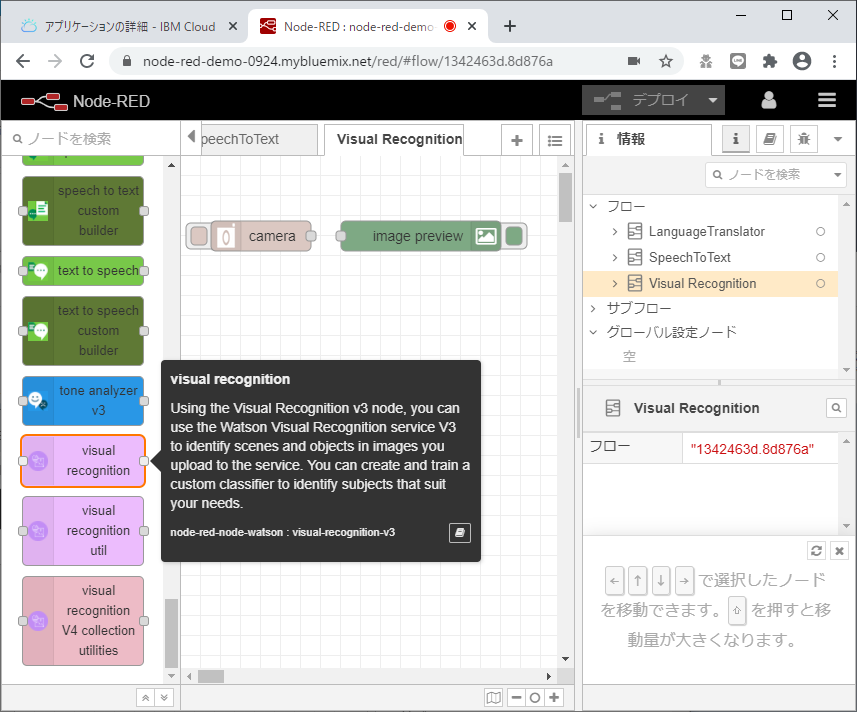Select the visual recognition V4 collection utilities node
Viewport: 857px width, 712px height.
pyautogui.click(x=82, y=620)
